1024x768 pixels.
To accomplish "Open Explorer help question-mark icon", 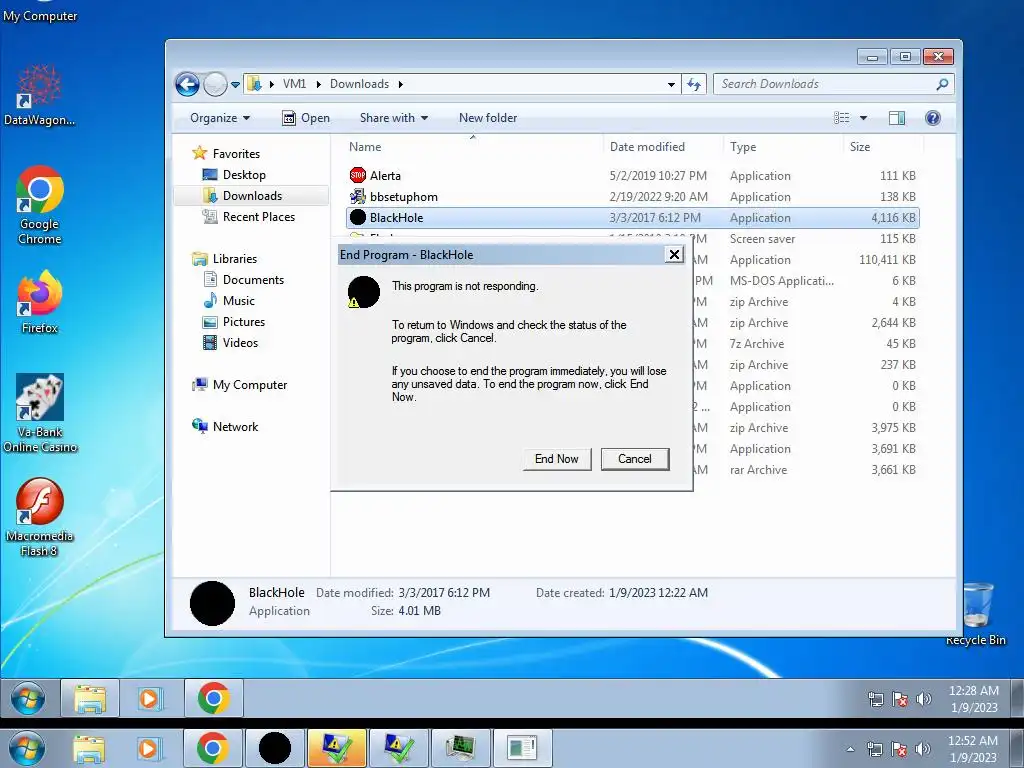I will point(933,118).
